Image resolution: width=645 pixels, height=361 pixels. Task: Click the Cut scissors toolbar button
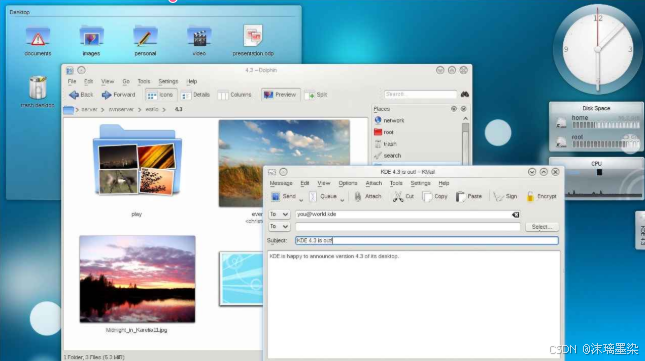tap(403, 197)
